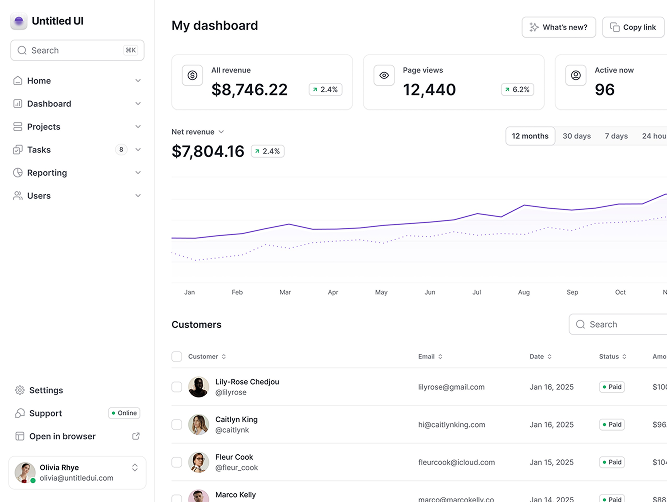
Task: Click the Page views 6.2% change badge
Action: [517, 89]
